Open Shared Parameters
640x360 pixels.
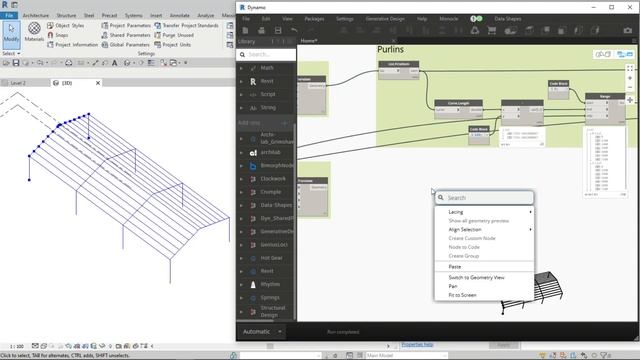click(126, 35)
